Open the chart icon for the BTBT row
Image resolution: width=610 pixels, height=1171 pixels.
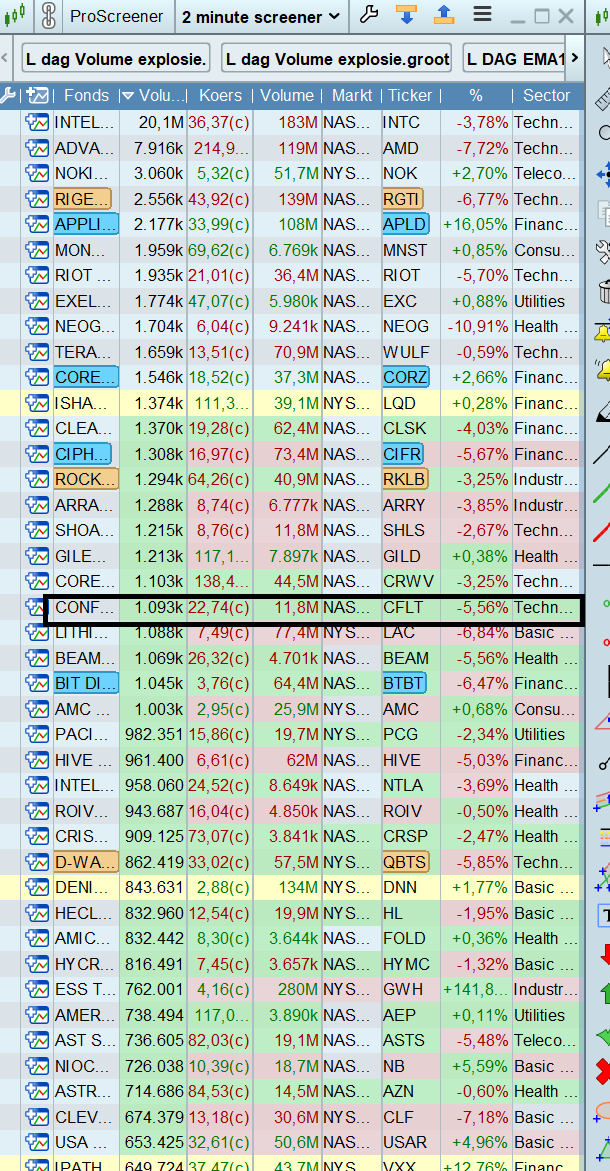point(37,683)
